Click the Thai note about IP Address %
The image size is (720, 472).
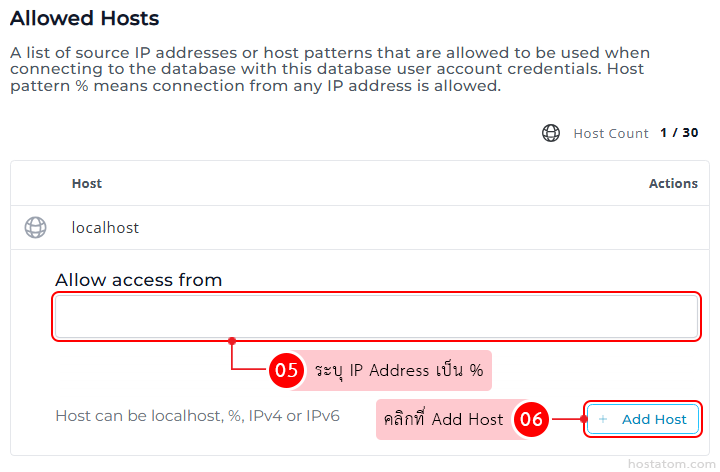(399, 370)
